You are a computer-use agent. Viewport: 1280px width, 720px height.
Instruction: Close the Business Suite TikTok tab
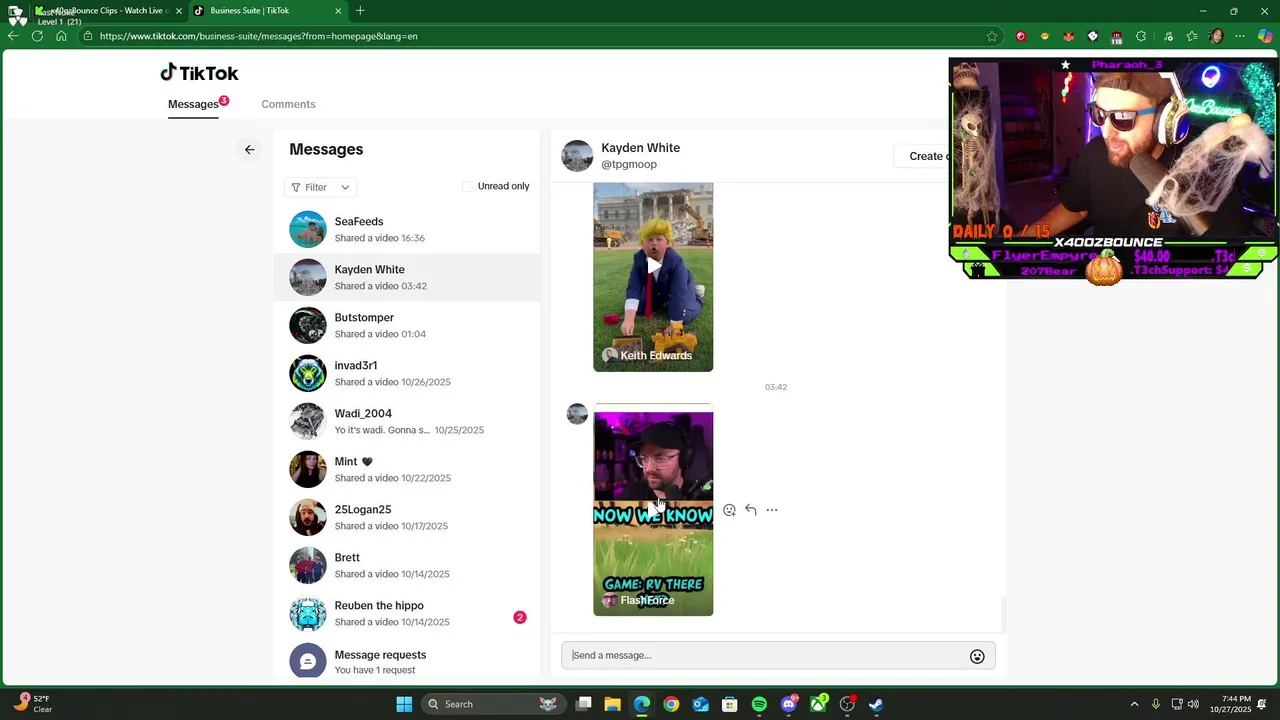pyautogui.click(x=338, y=11)
